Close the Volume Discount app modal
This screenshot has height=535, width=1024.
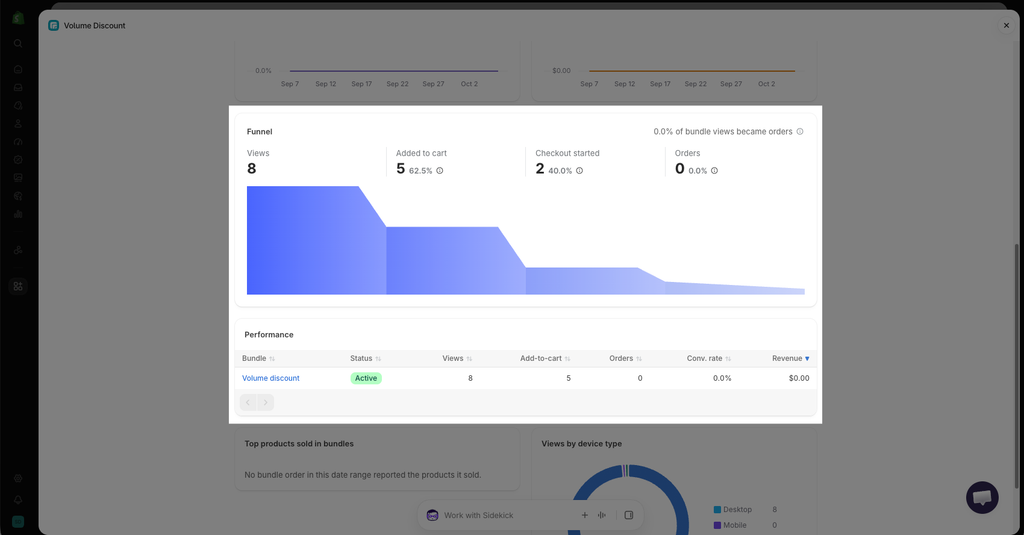1006,25
